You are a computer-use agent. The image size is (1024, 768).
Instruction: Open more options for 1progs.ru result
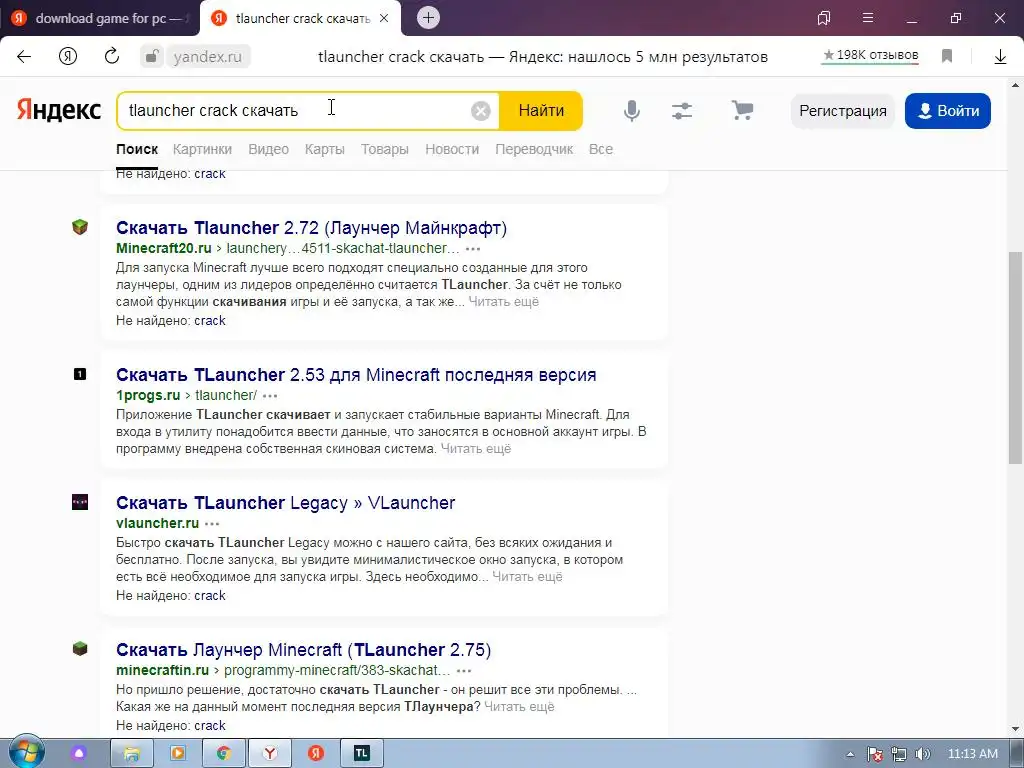click(270, 396)
